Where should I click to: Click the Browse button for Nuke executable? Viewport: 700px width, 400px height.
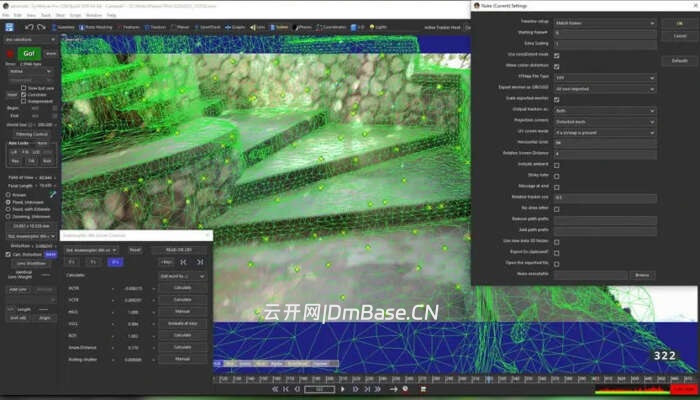(642, 275)
